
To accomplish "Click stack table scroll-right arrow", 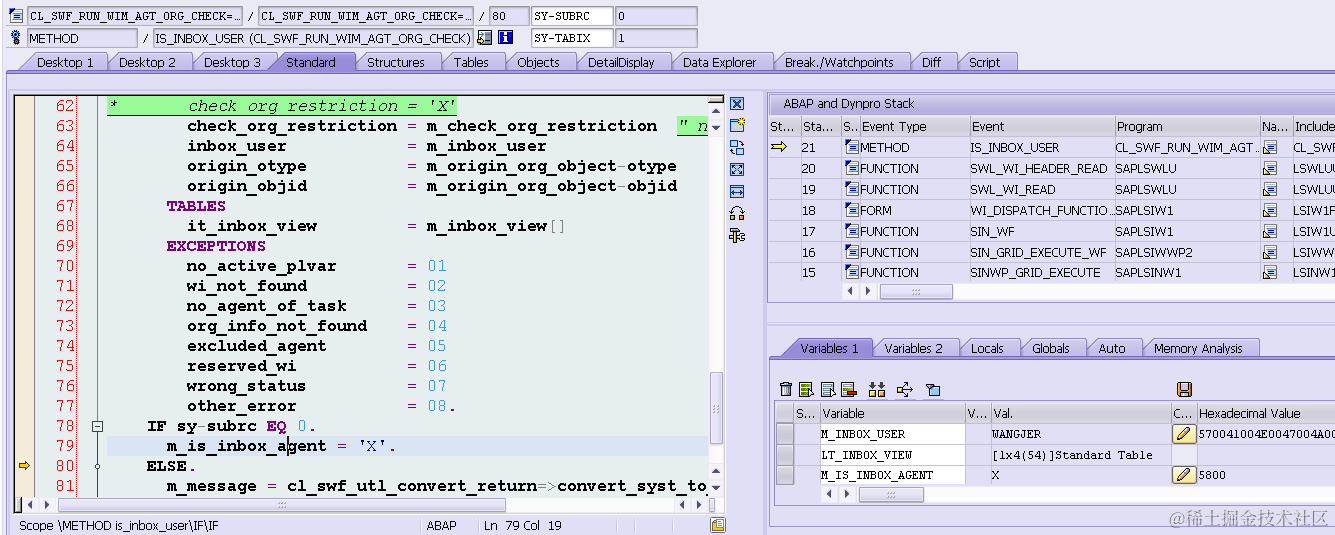I will point(868,291).
